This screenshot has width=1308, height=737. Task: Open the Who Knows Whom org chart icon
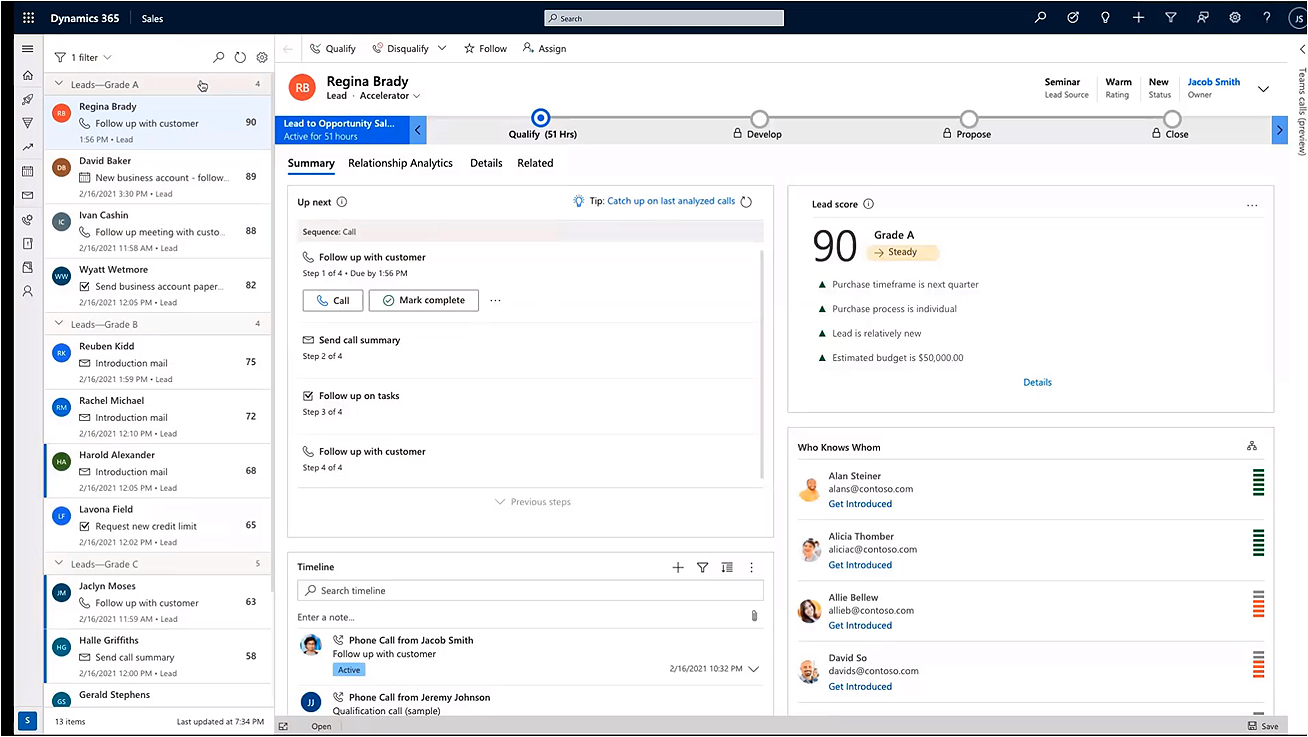tap(1252, 446)
